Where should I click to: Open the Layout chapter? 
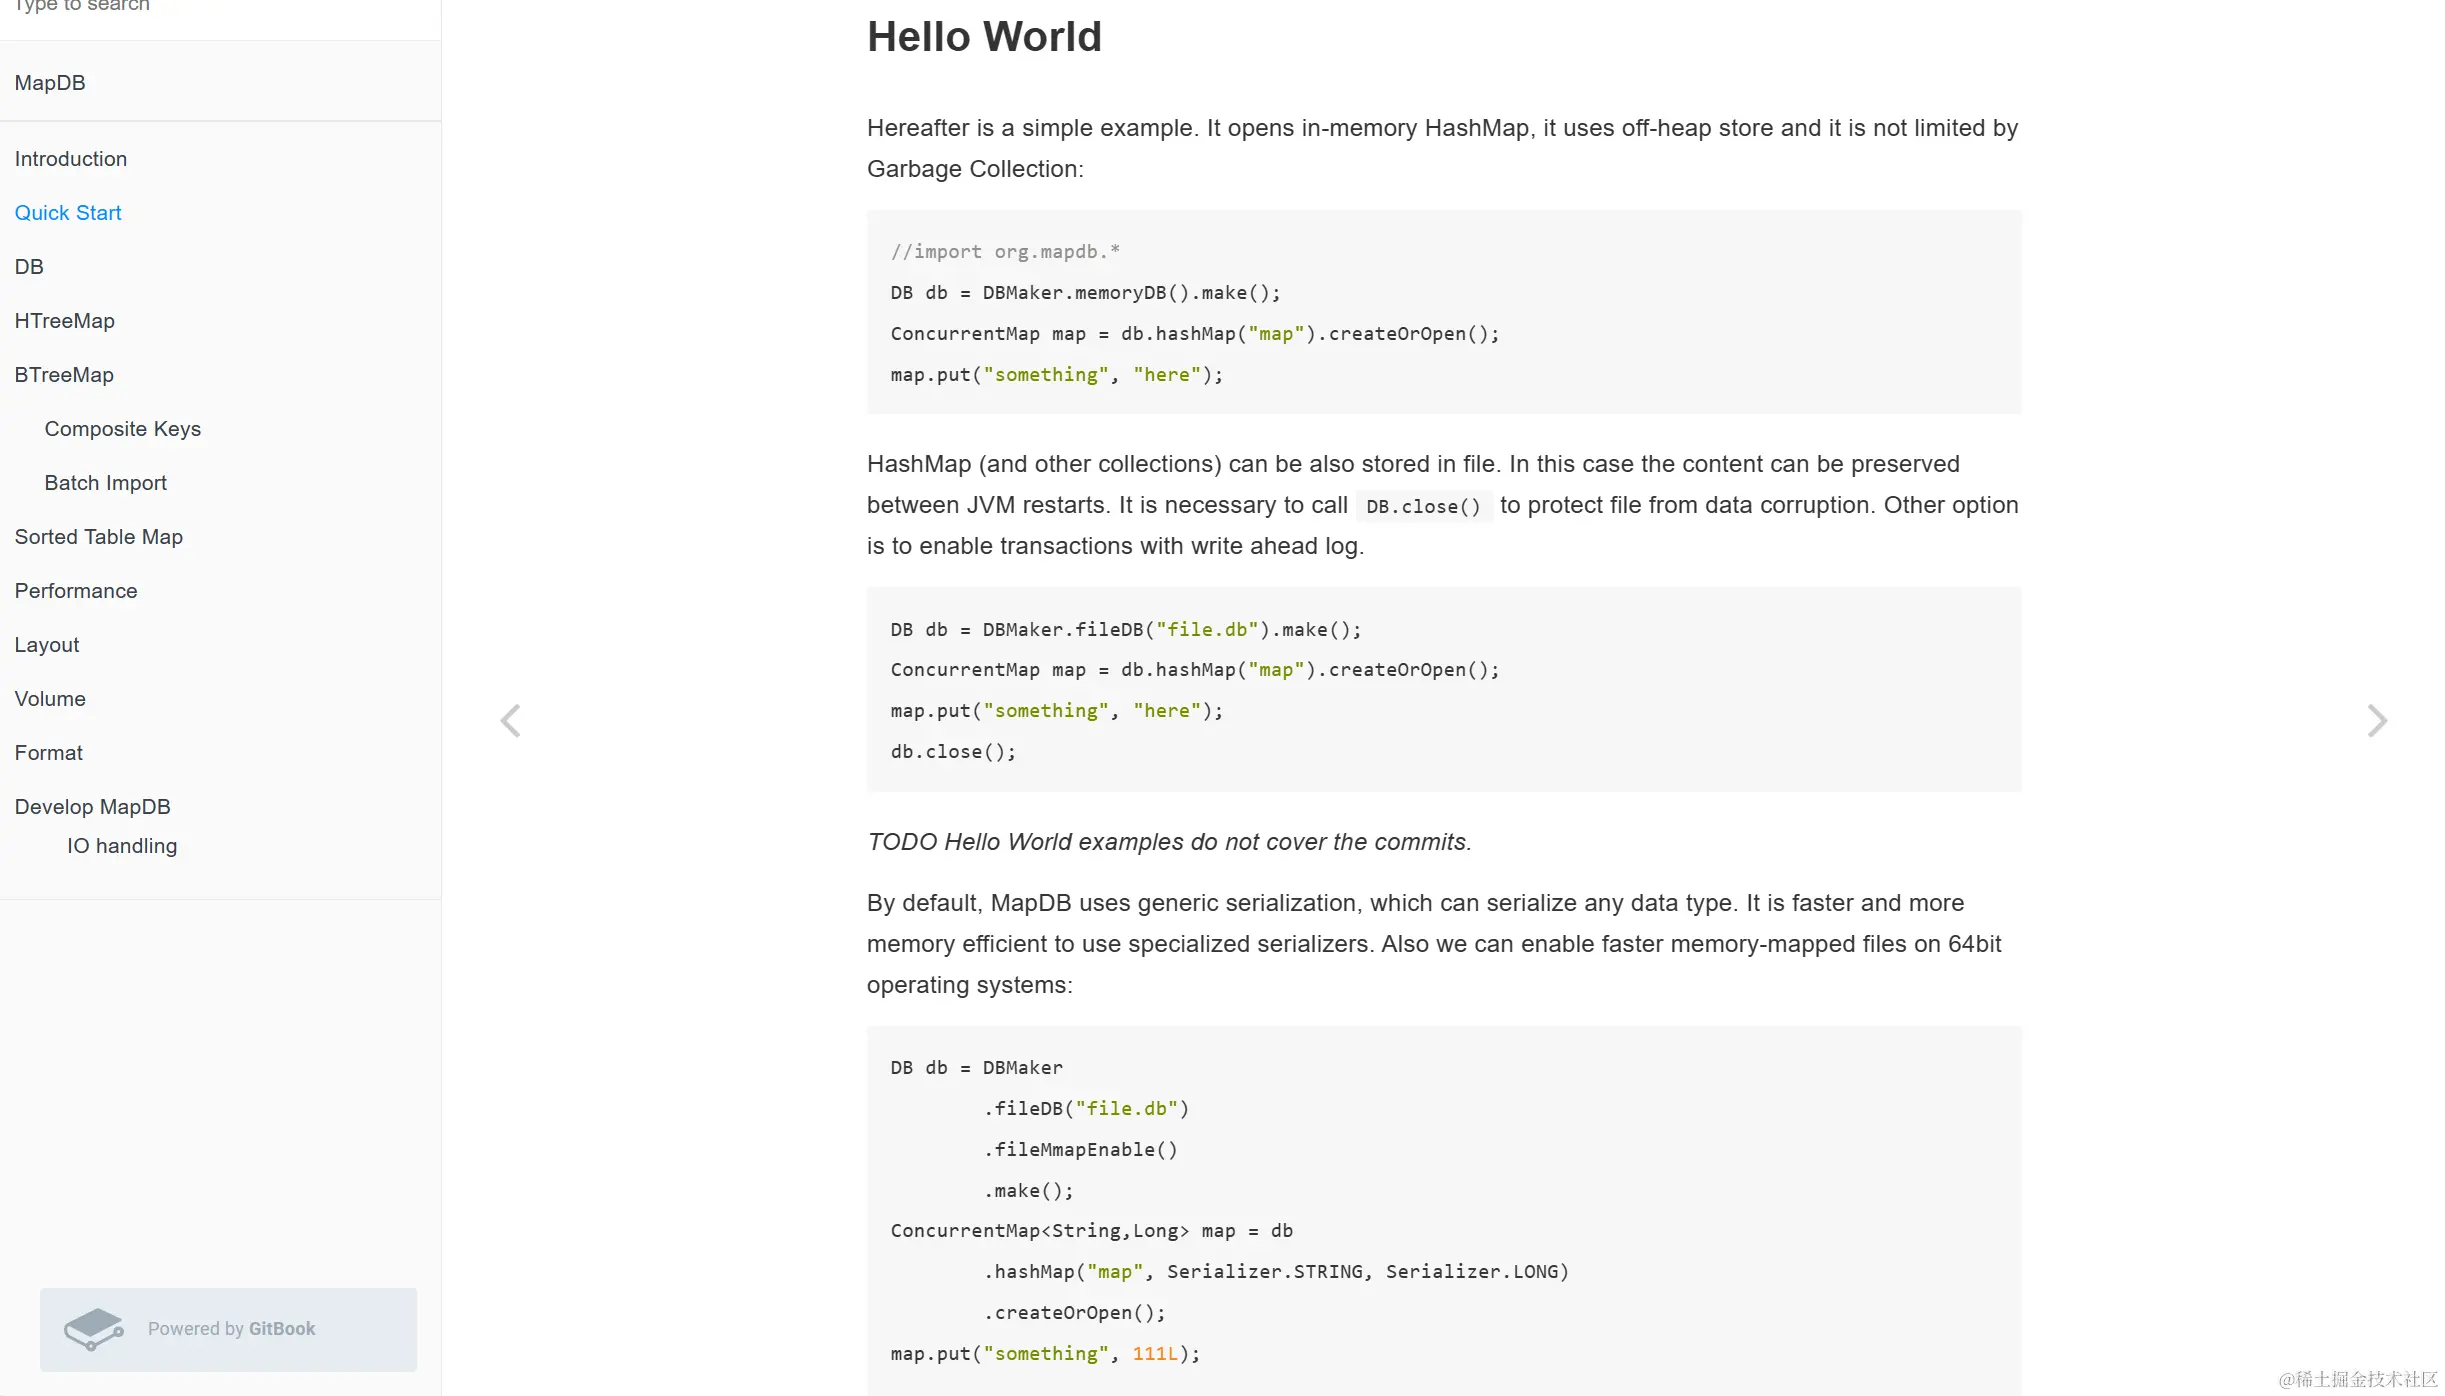tap(47, 645)
